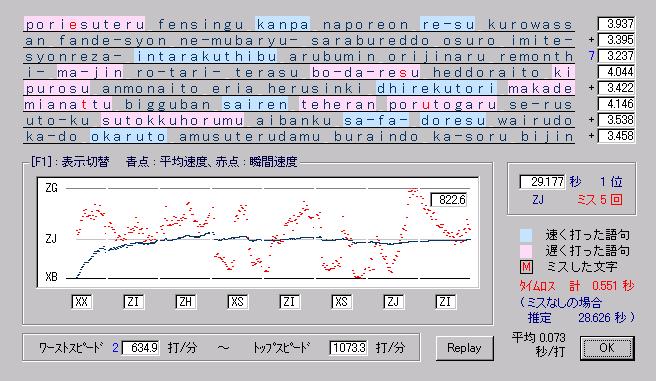Click the ZJ segment rank box
The width and height of the screenshot is (656, 381).
(x=393, y=302)
